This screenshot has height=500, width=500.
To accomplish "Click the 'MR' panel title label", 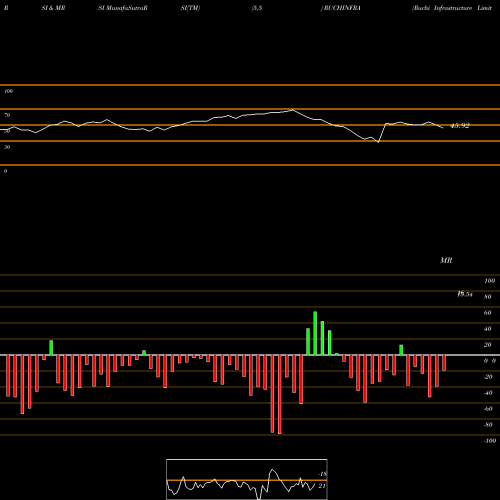I will (x=446, y=260).
